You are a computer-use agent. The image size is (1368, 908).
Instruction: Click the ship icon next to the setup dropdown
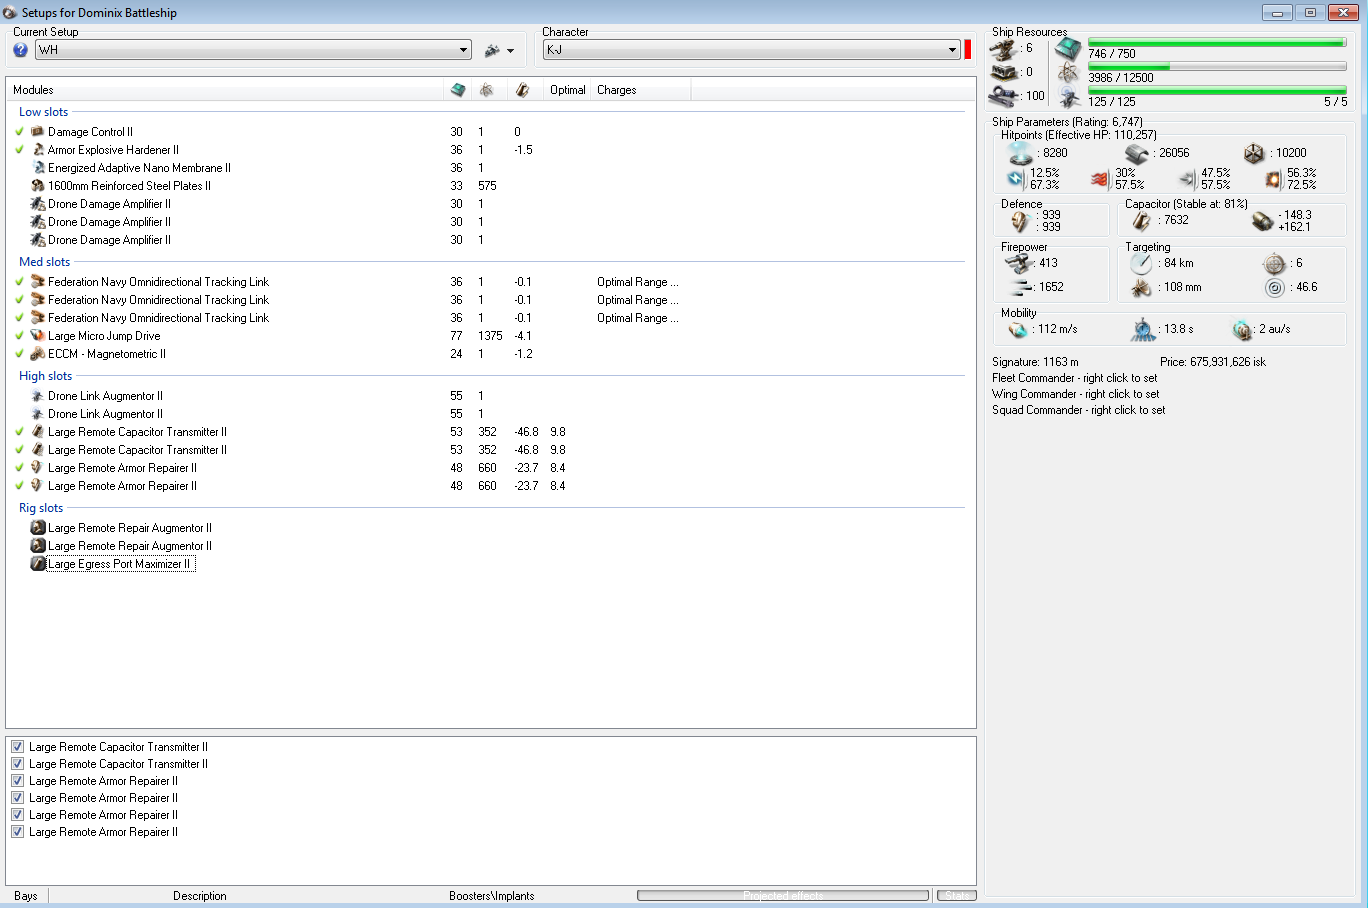tap(492, 50)
